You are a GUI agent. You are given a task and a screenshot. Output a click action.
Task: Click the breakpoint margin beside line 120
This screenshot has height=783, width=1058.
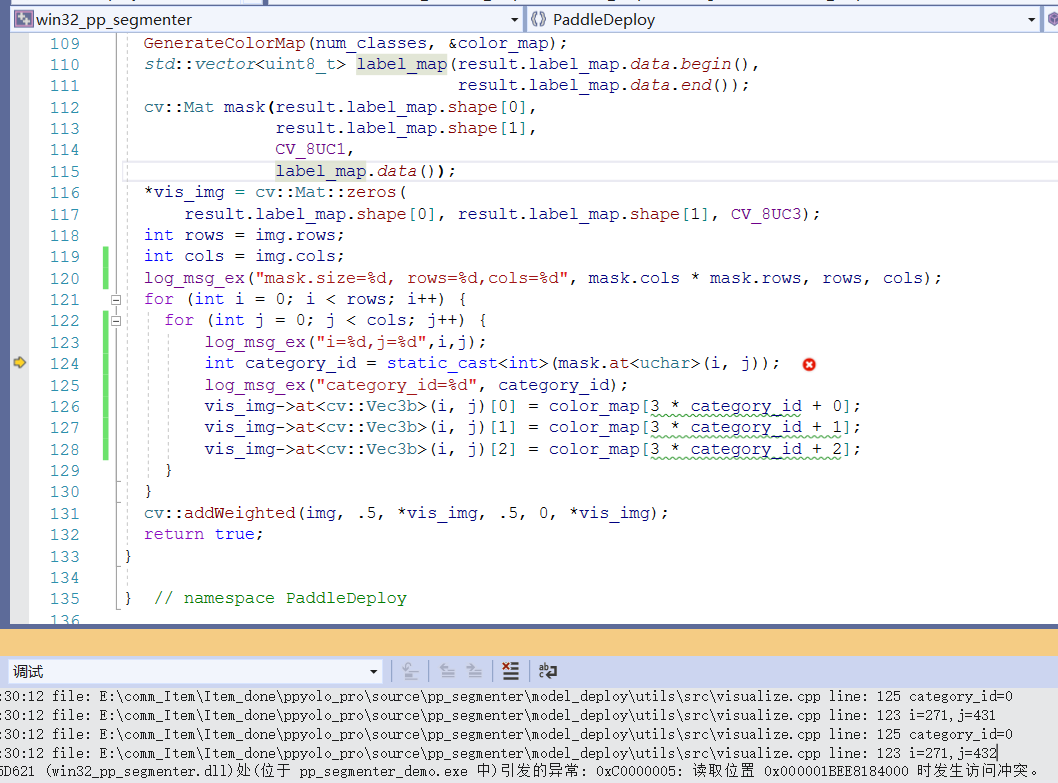pos(20,278)
